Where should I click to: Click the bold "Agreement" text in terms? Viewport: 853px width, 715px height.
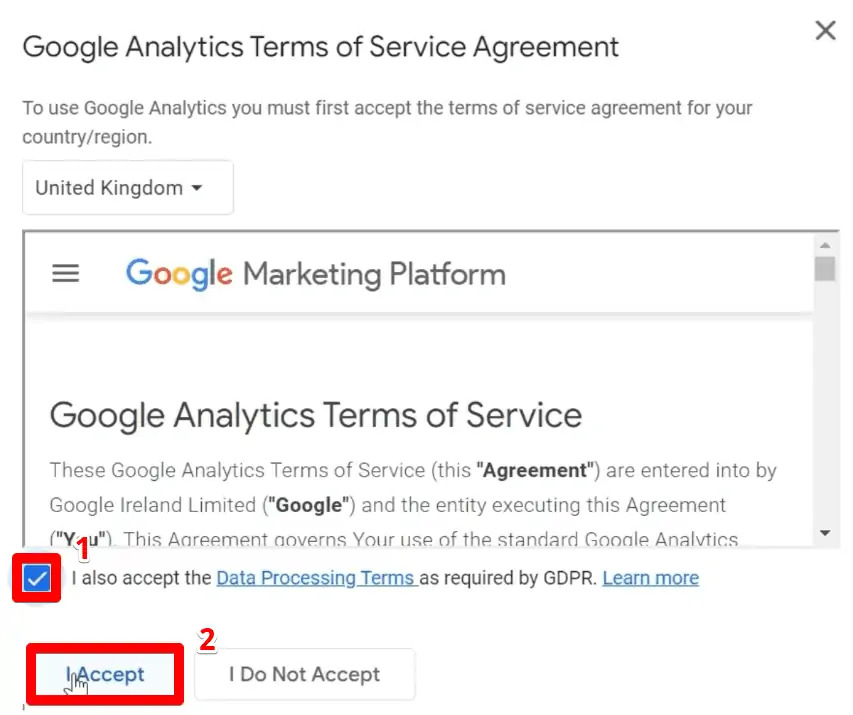(535, 470)
